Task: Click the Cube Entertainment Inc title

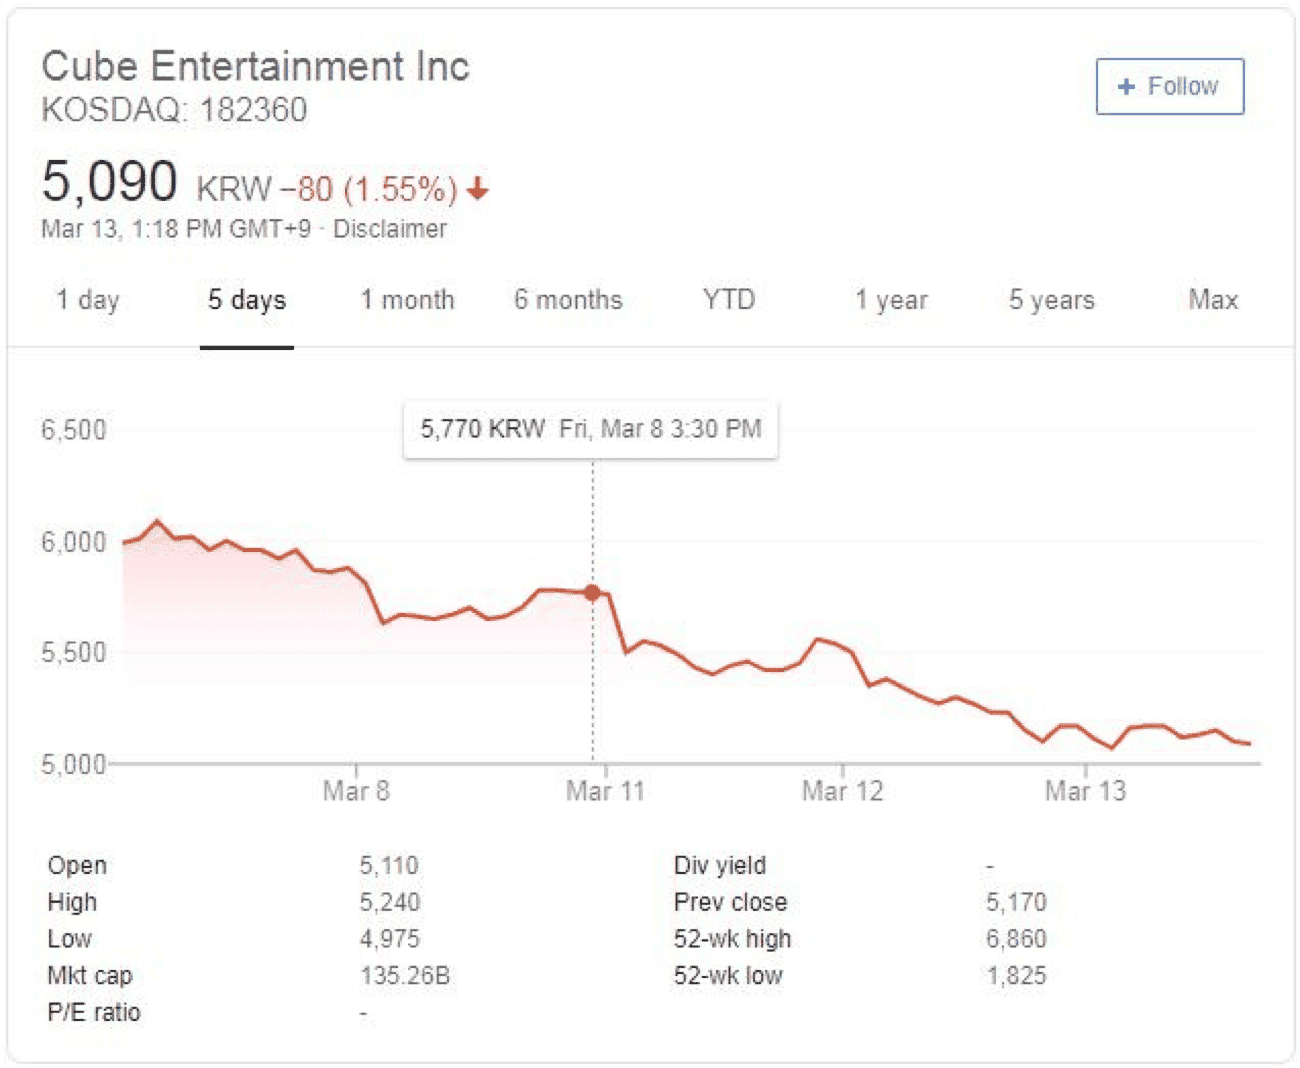Action: 255,67
